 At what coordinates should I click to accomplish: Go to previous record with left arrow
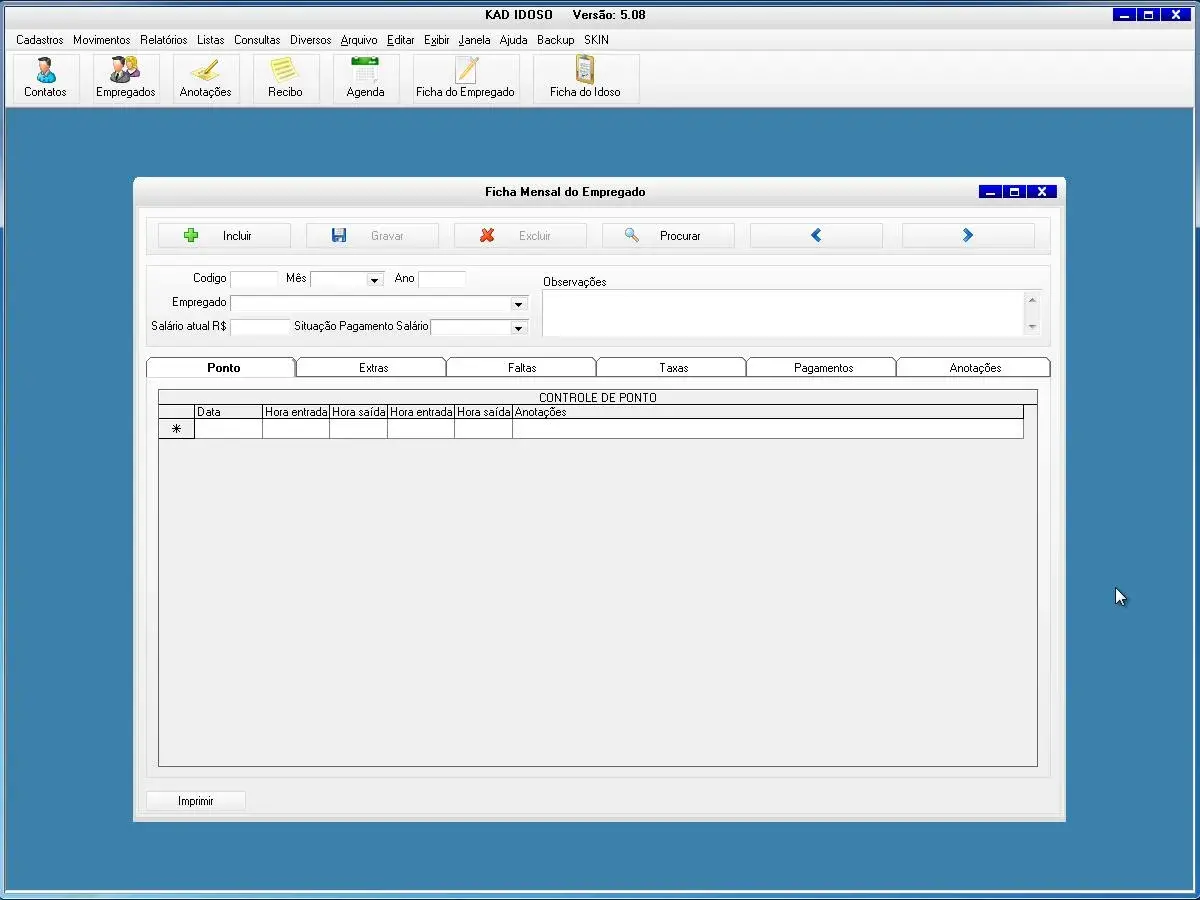click(x=816, y=236)
